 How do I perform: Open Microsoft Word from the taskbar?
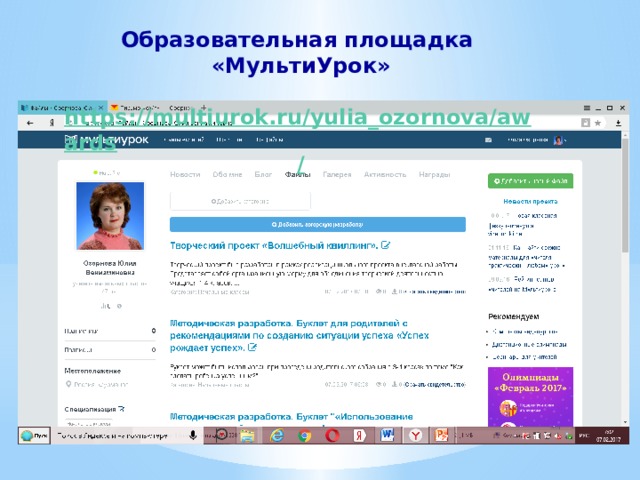[x=387, y=436]
